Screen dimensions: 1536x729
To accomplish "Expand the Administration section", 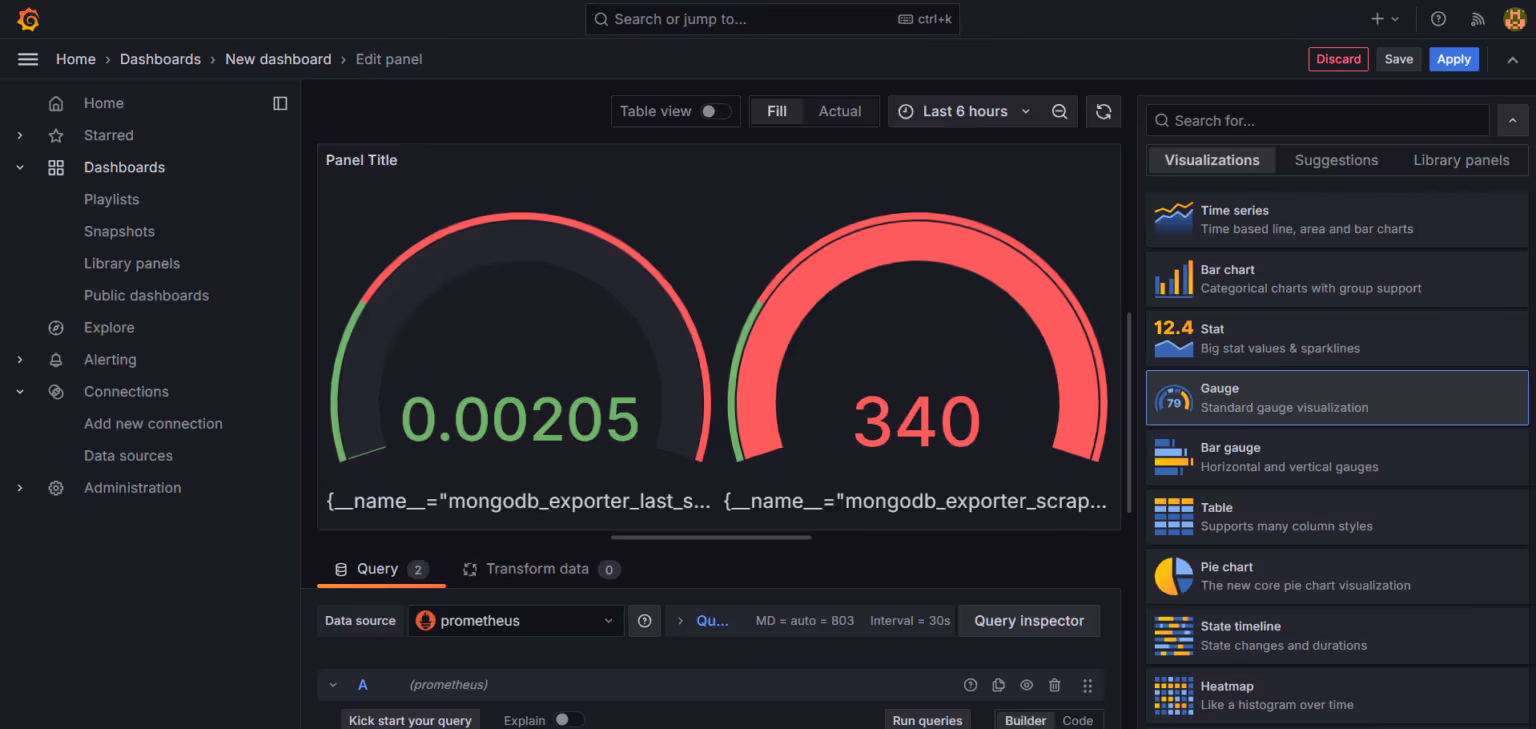I will point(20,488).
